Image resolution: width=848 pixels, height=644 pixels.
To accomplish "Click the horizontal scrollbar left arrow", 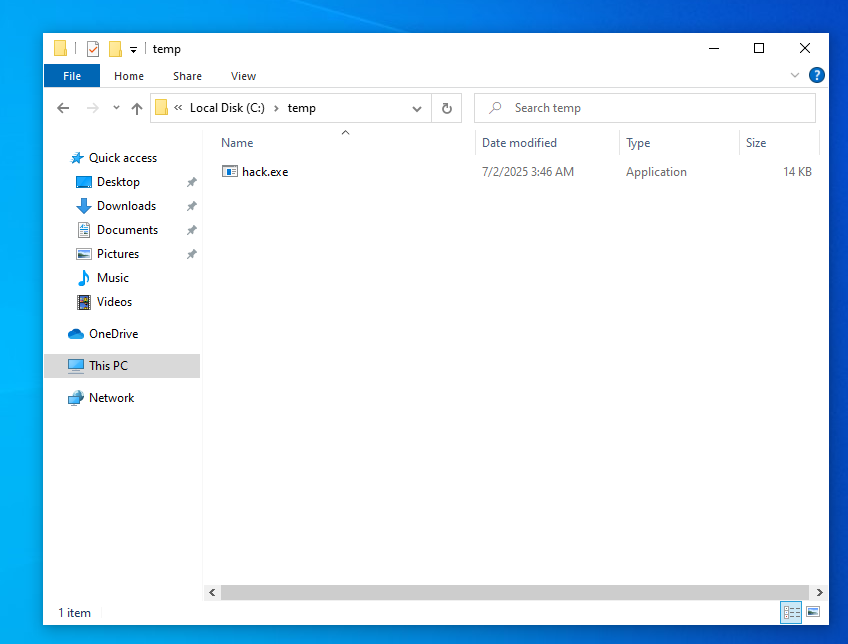I will click(x=212, y=592).
